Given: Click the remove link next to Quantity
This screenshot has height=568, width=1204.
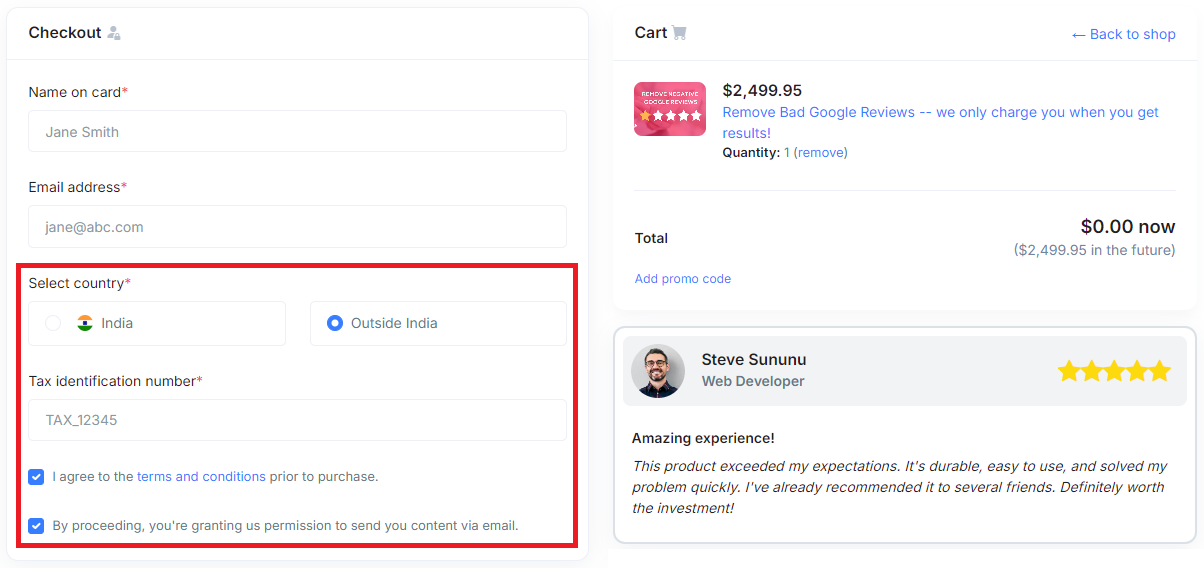Looking at the screenshot, I should 820,153.
